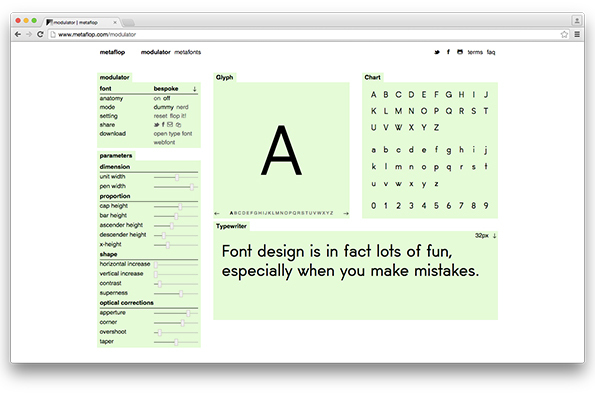Share the font on Facebook in share row
The height and width of the screenshot is (395, 595).
[163, 125]
